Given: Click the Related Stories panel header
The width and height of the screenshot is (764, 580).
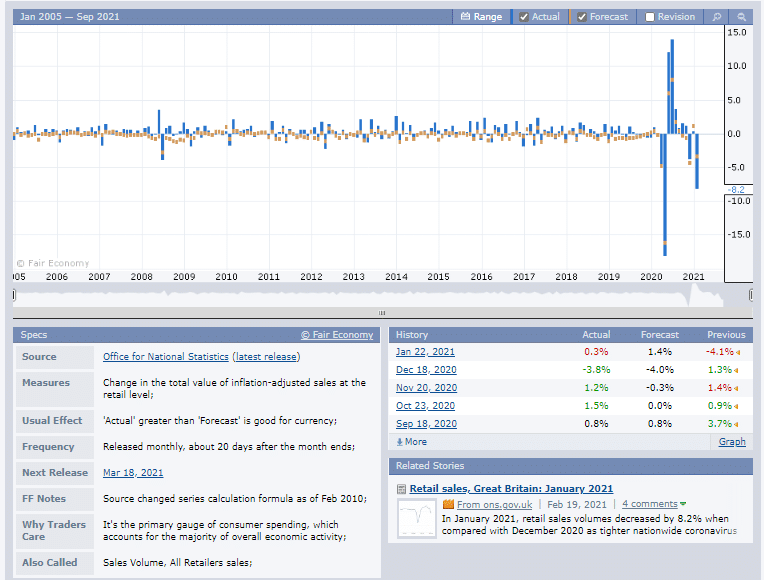Looking at the screenshot, I should 571,466.
